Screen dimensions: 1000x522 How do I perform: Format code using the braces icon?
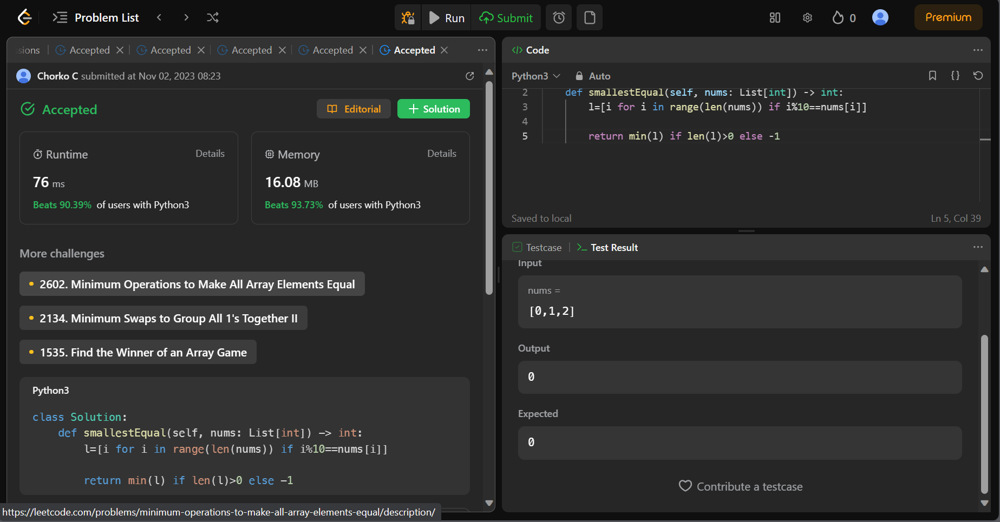point(955,76)
